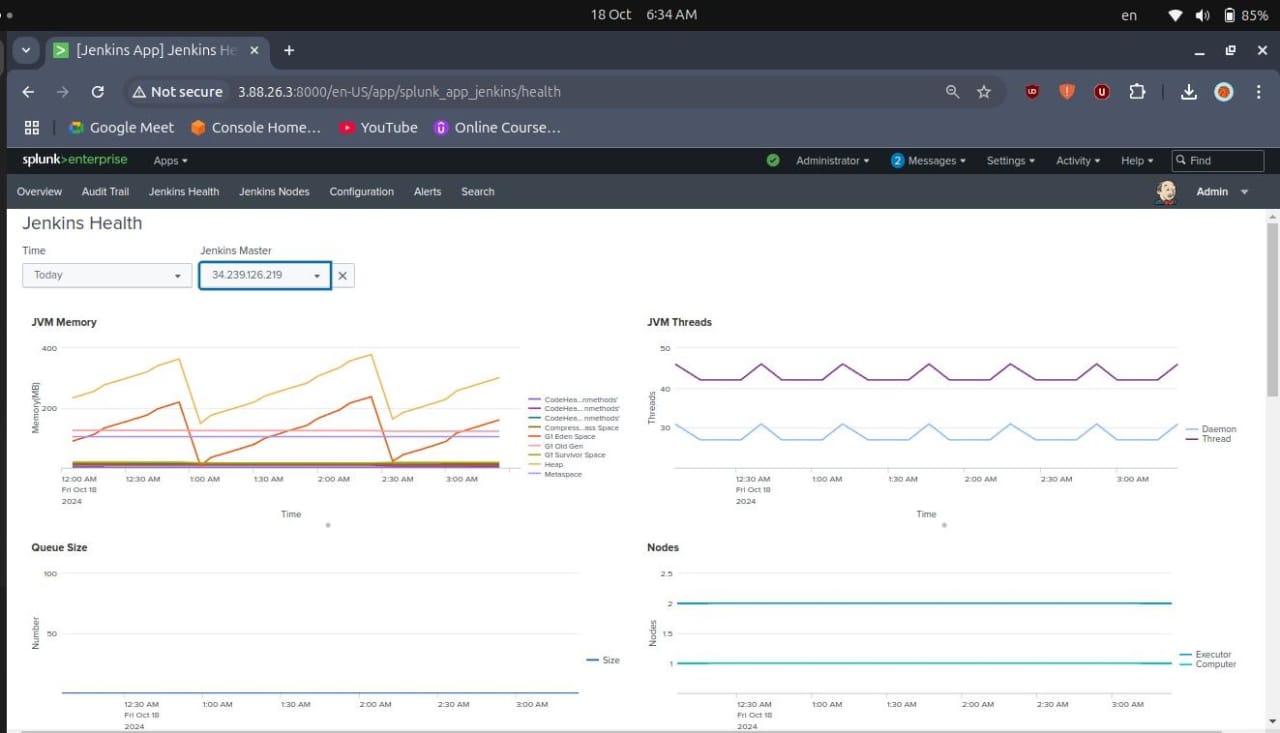Open the Time range picker showing Today
Image resolution: width=1280 pixels, height=733 pixels.
coord(107,275)
